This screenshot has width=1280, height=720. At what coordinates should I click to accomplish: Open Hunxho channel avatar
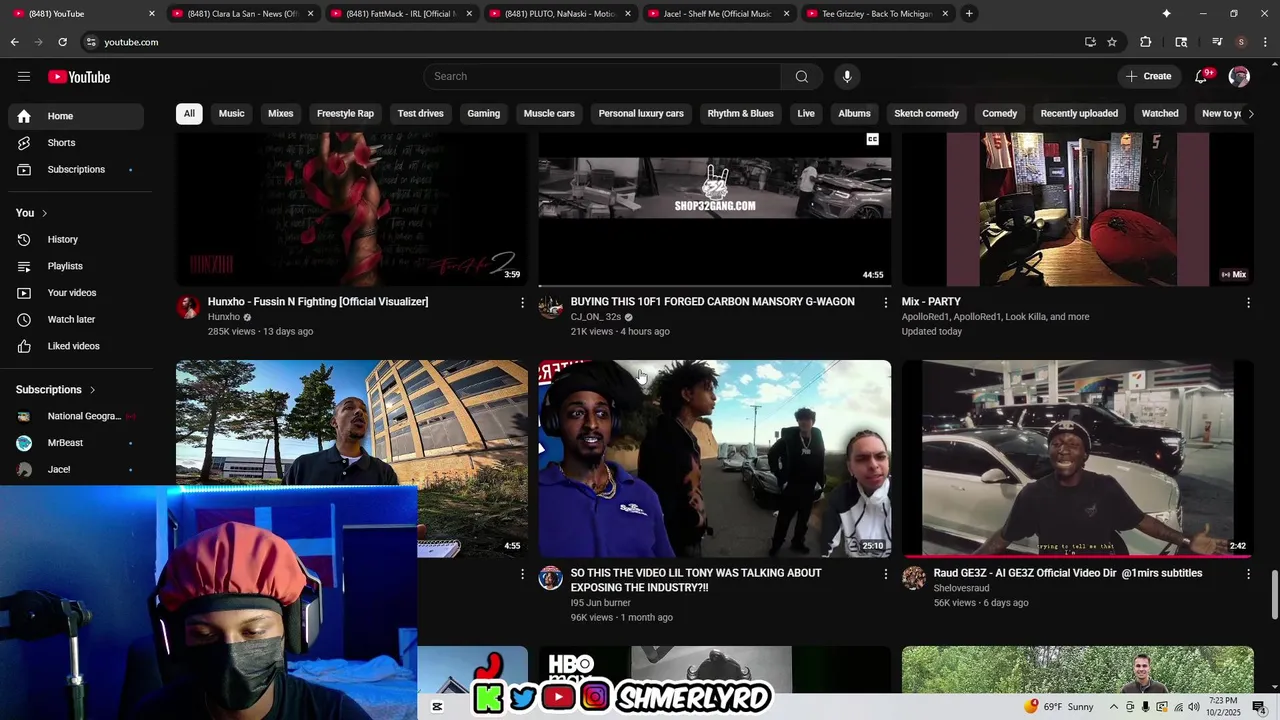(x=188, y=307)
